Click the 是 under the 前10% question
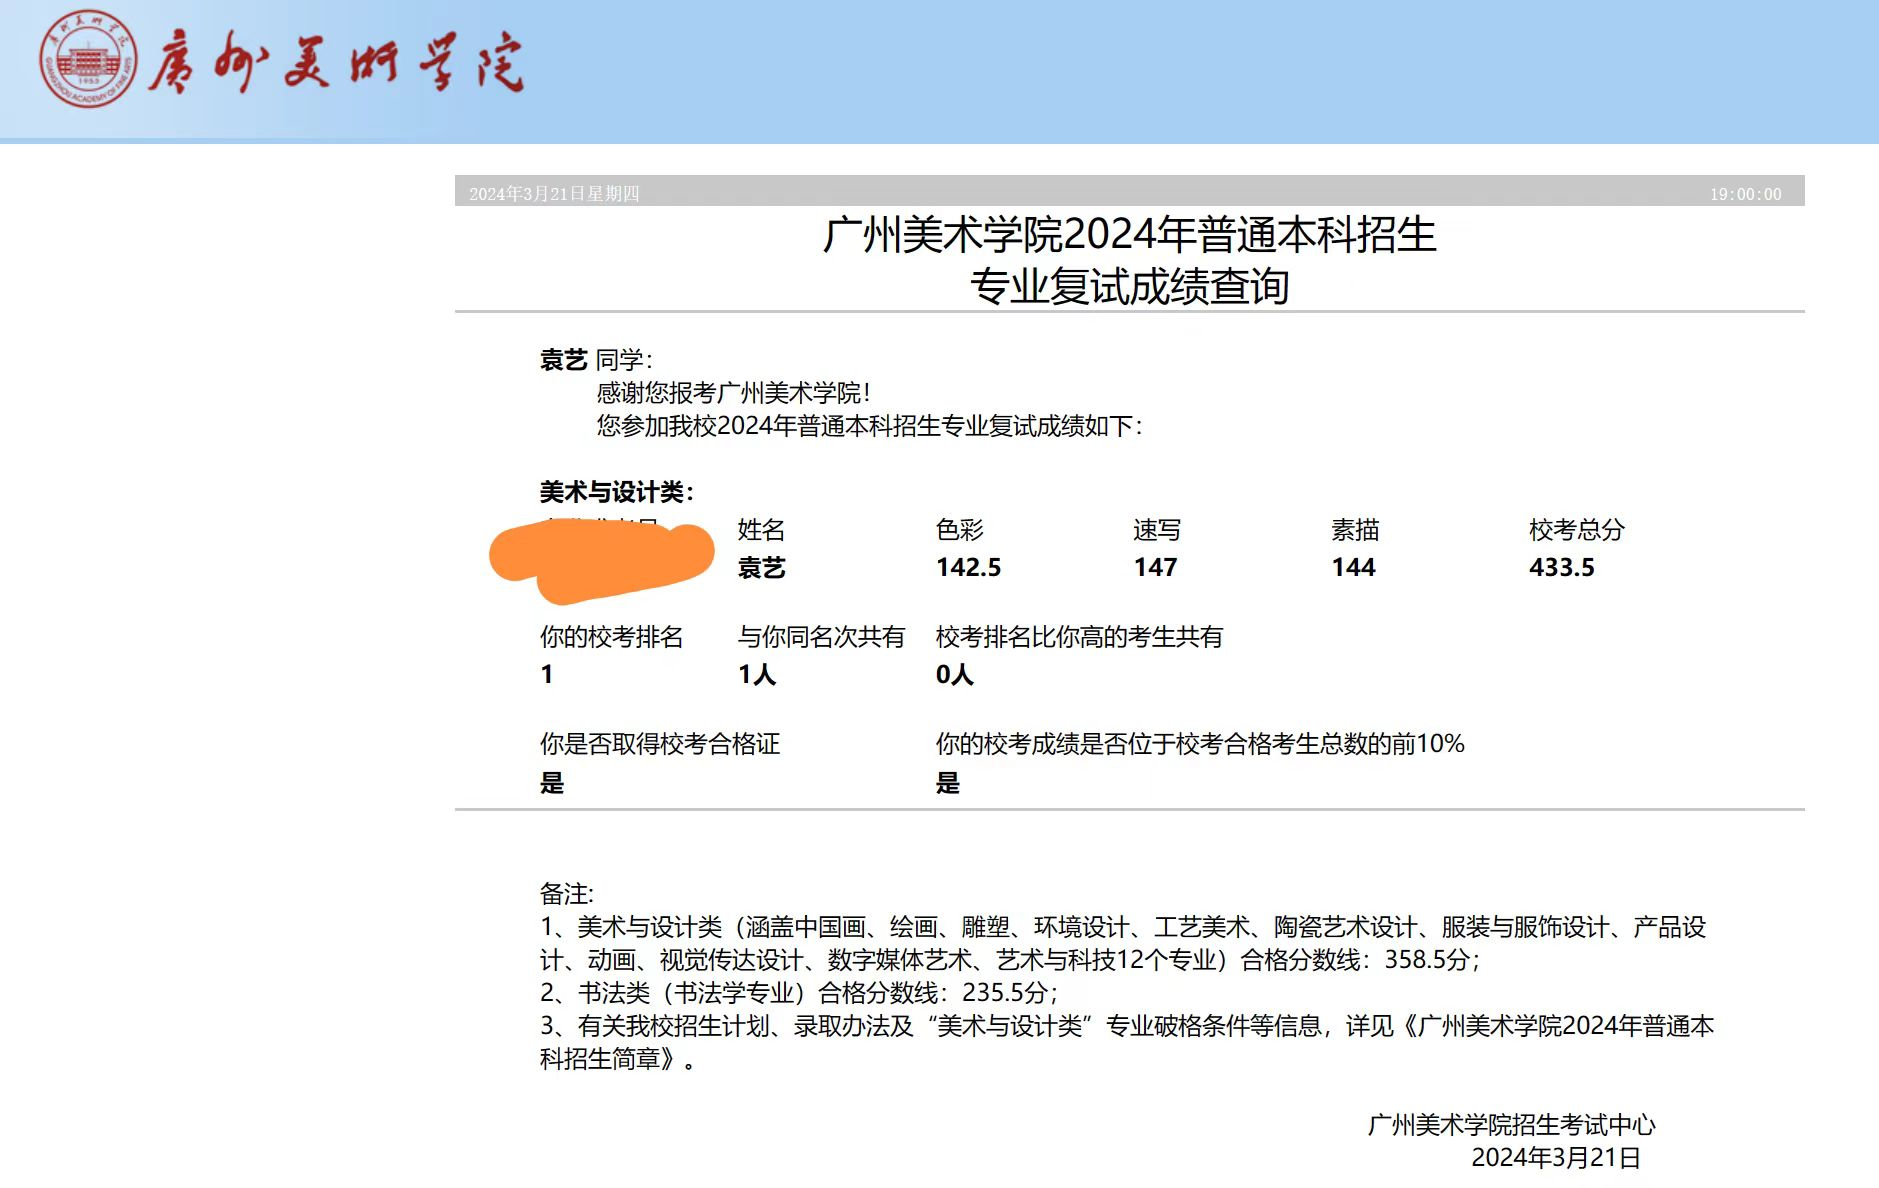The height and width of the screenshot is (1188, 1879). point(948,783)
